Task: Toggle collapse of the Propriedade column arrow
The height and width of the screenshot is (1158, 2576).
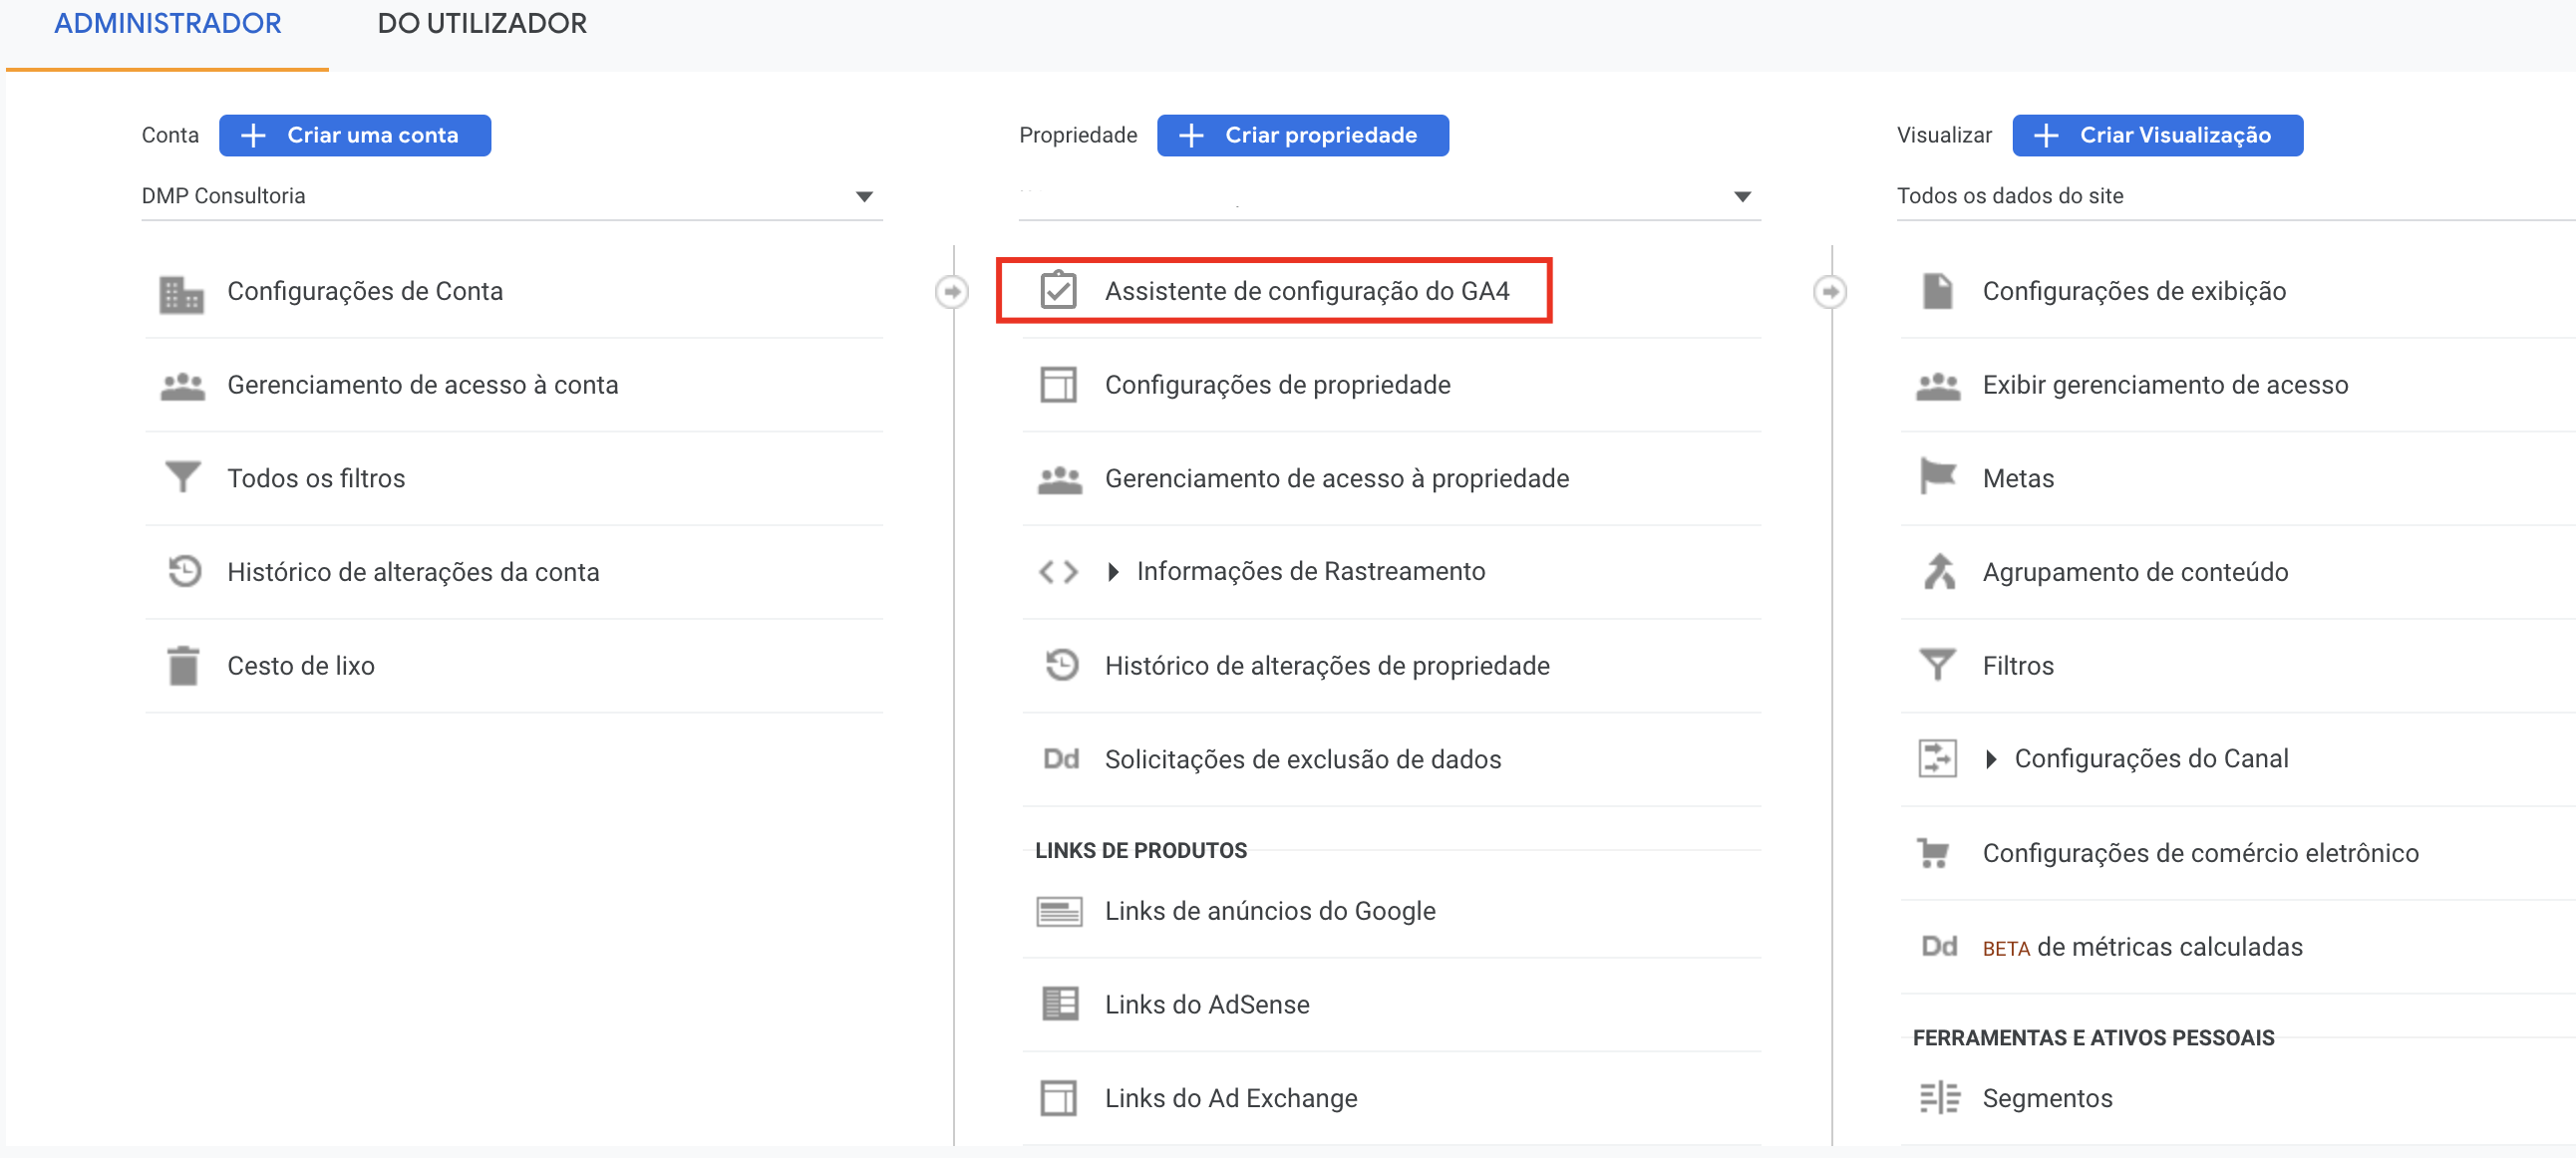Action: (x=953, y=291)
